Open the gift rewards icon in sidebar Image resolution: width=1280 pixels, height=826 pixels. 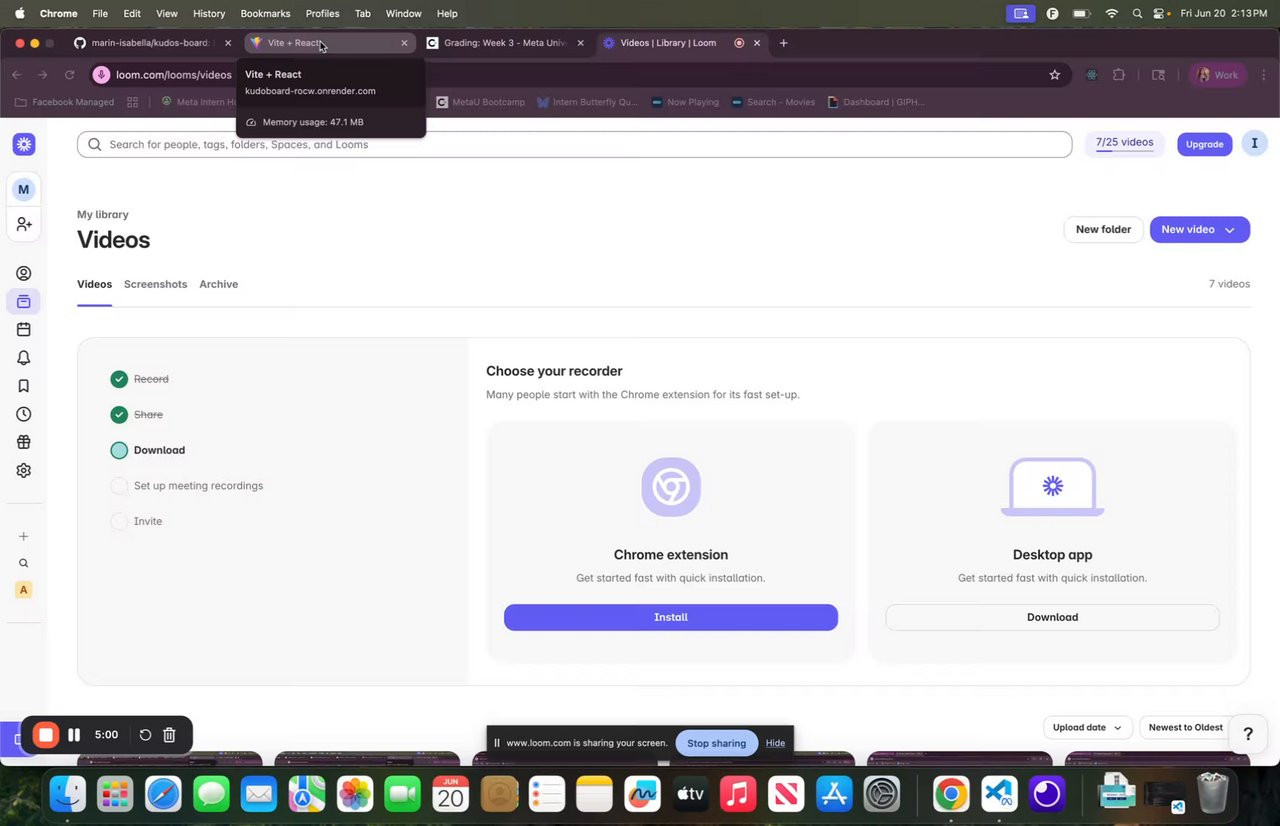24,442
